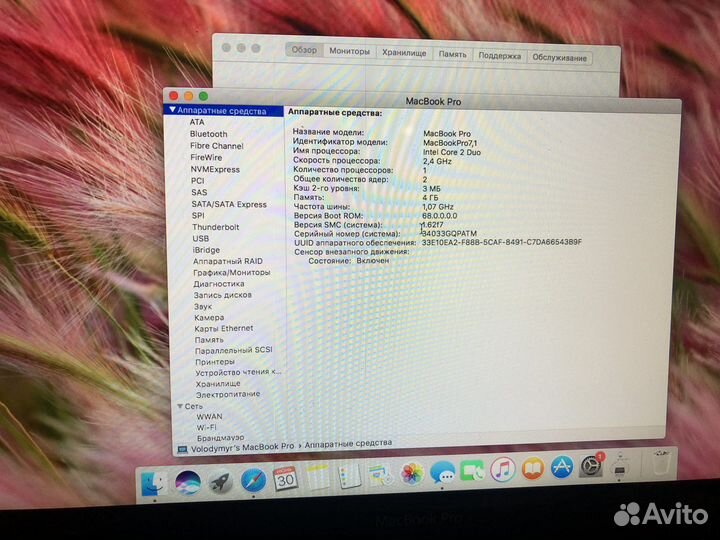
Task: Select USB item in sidebar
Action: point(201,239)
